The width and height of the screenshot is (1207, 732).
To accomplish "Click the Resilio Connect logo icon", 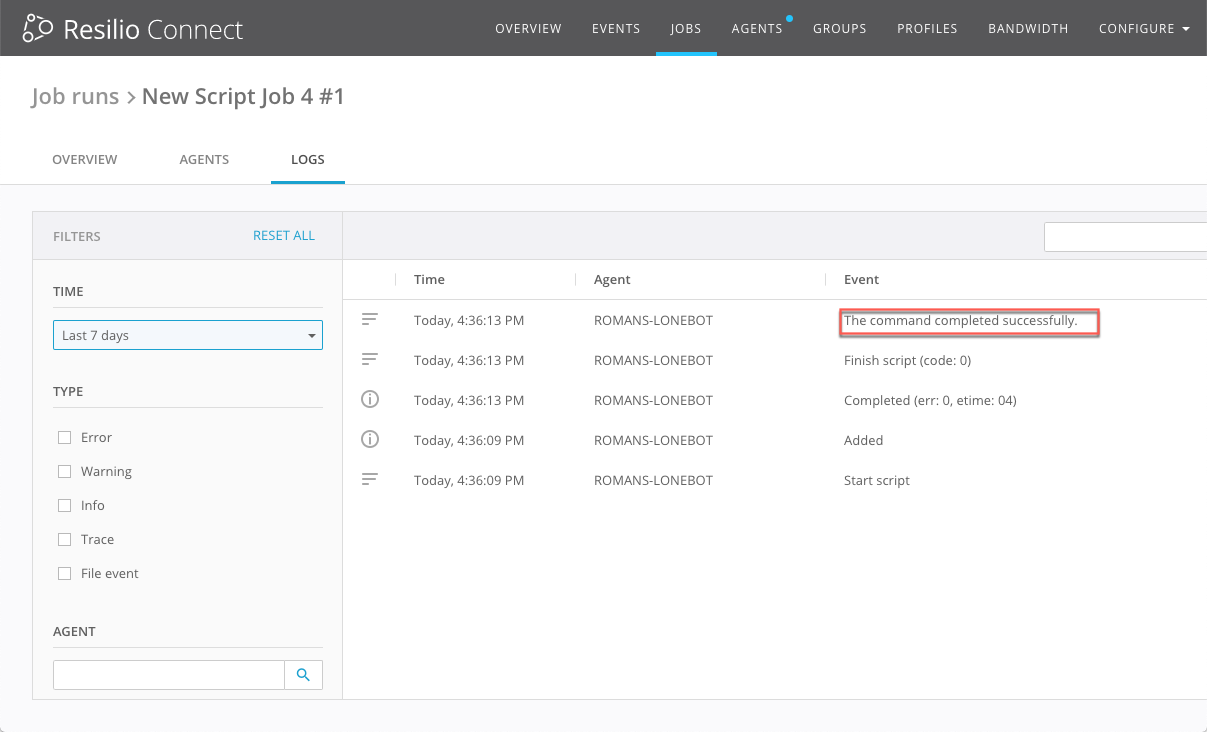I will pyautogui.click(x=38, y=29).
